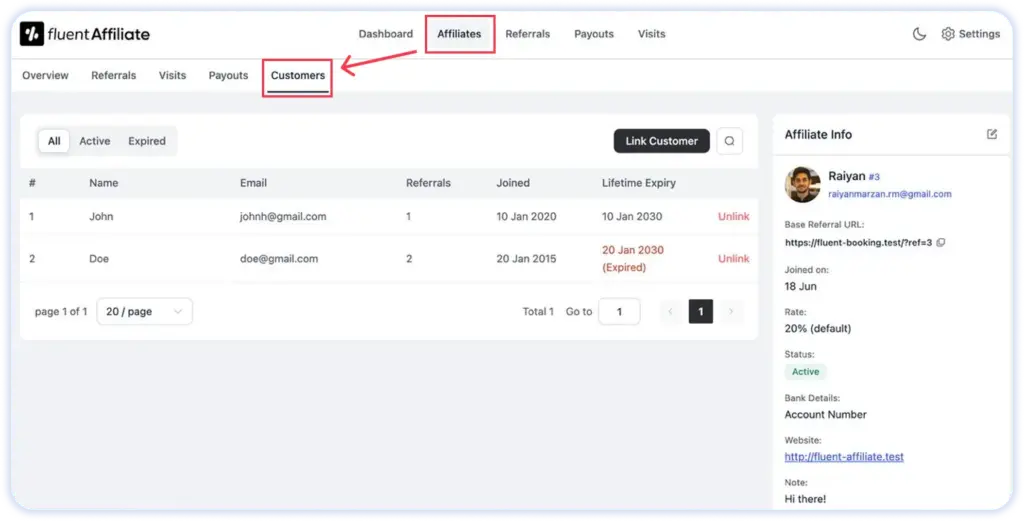Click Raiyan's profile avatar
Image resolution: width=1024 pixels, height=521 pixels.
tap(803, 185)
